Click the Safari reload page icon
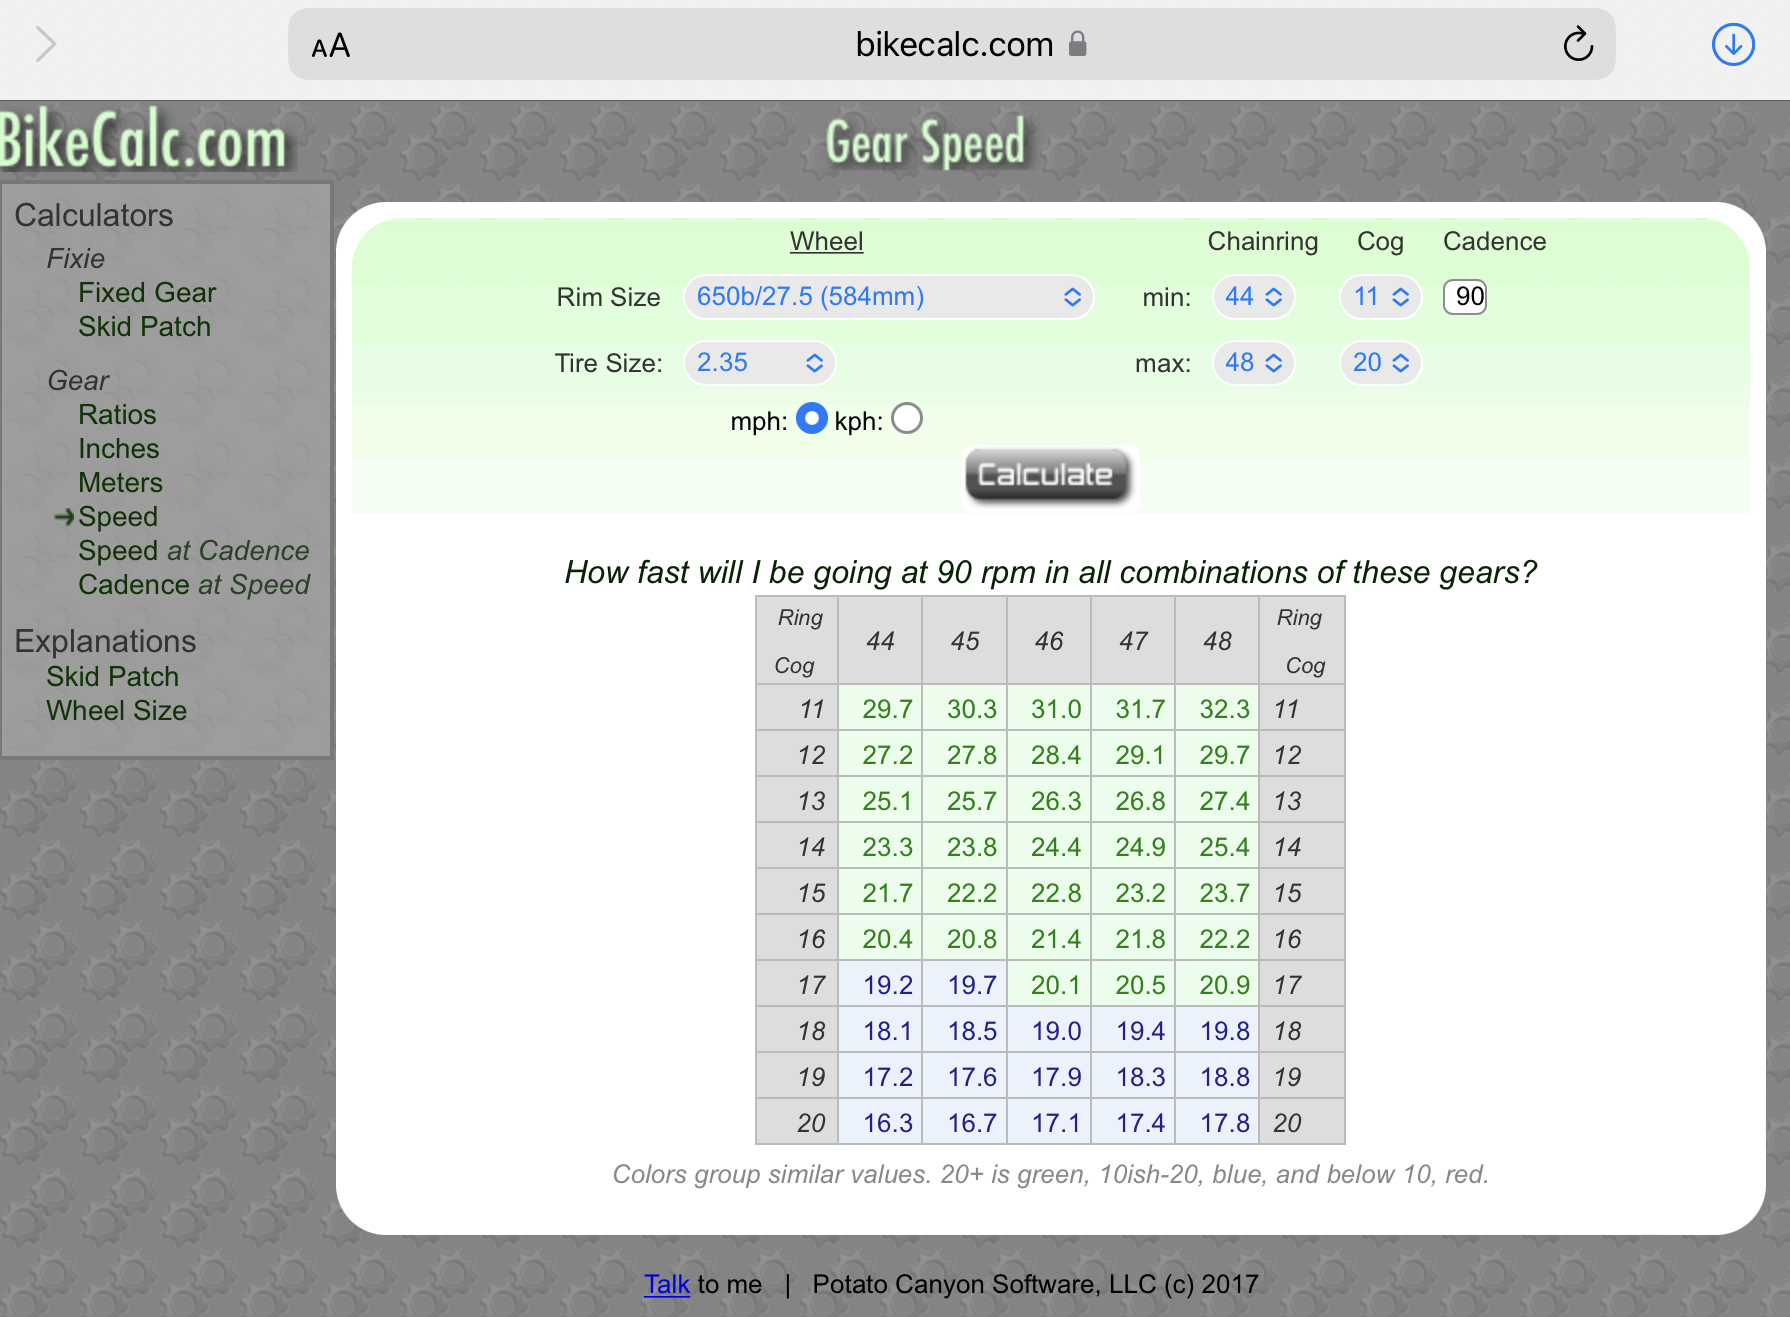 (x=1577, y=45)
